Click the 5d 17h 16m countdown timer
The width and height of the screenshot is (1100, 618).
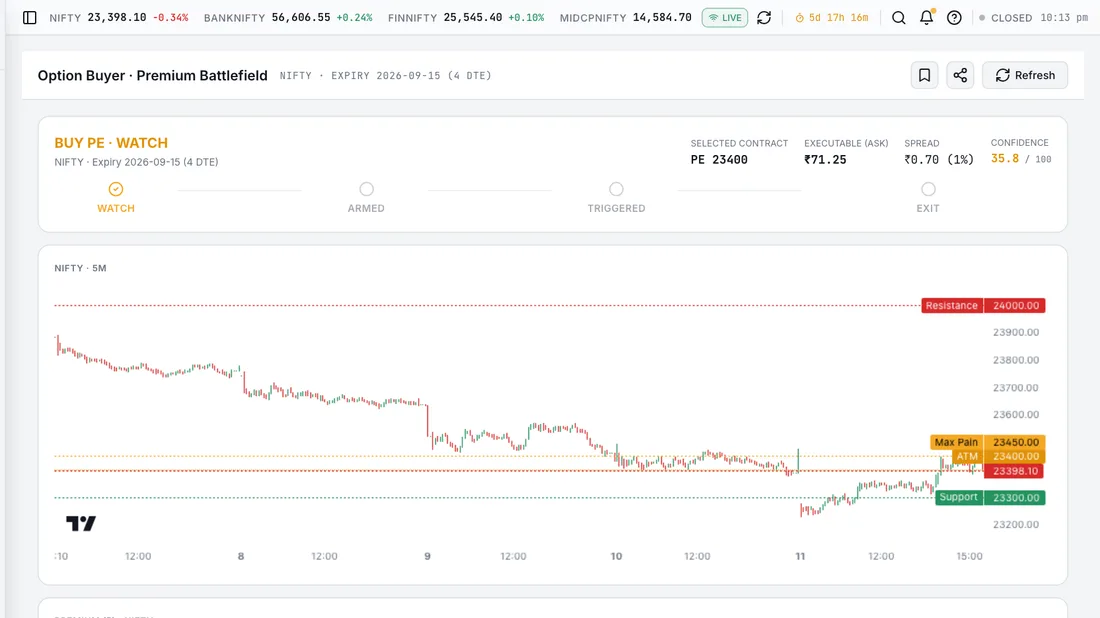click(832, 18)
